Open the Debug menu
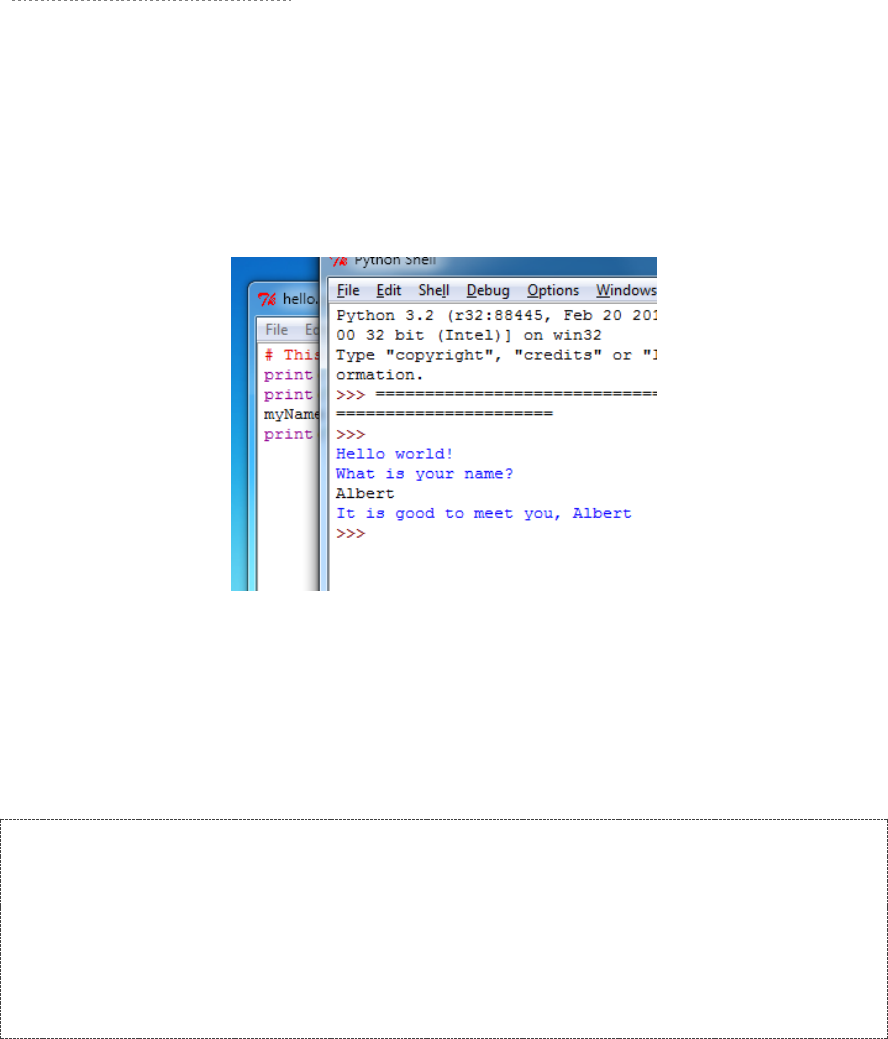This screenshot has height=1039, width=888. pos(488,290)
